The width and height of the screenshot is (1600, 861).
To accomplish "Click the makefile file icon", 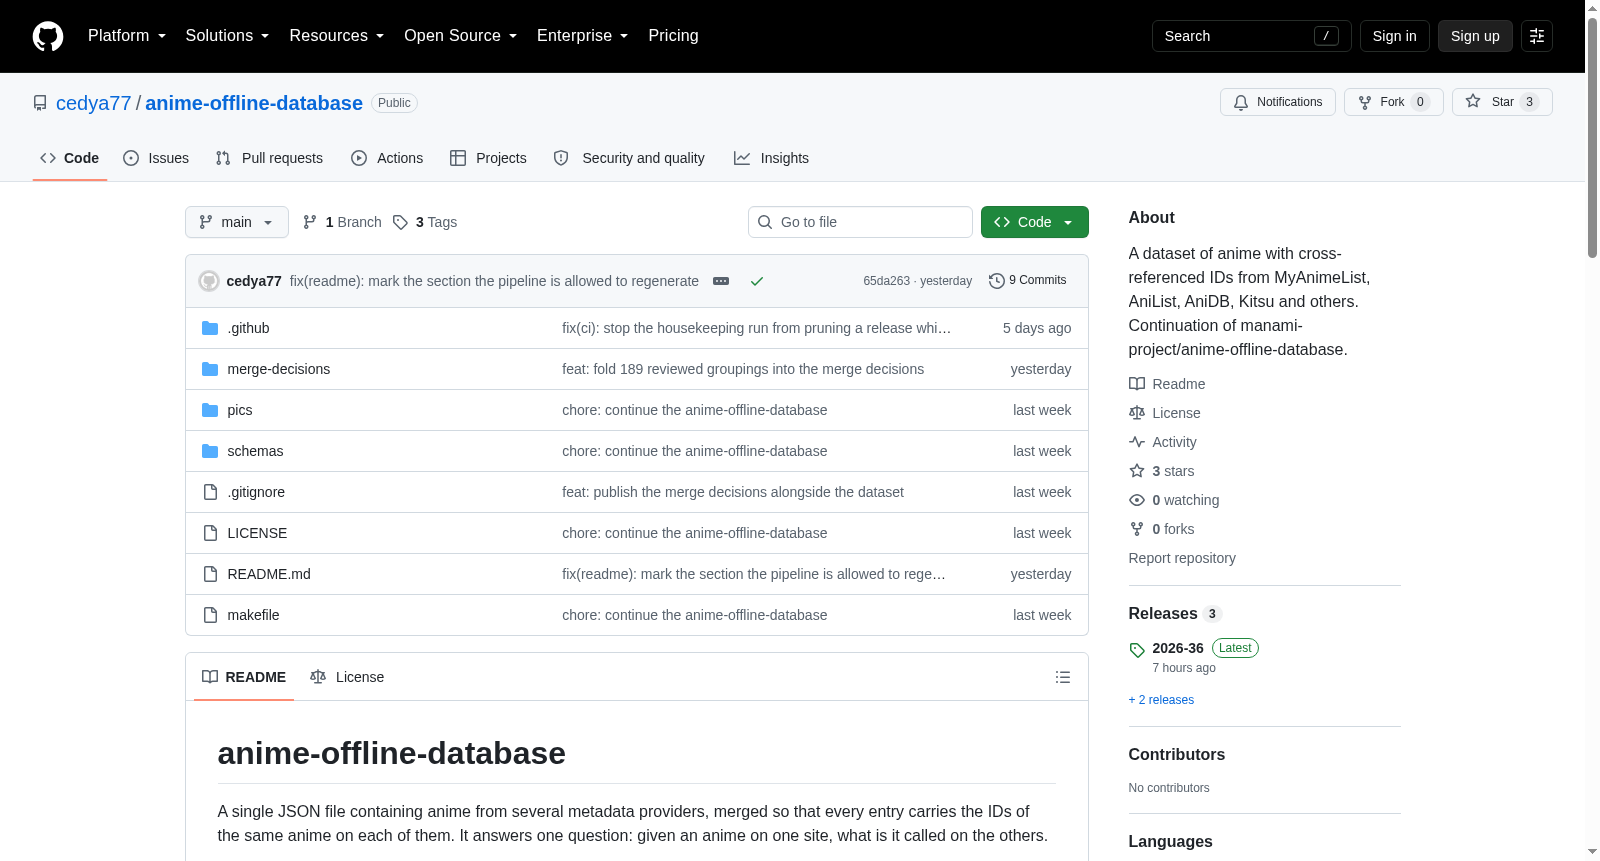I will click(210, 615).
